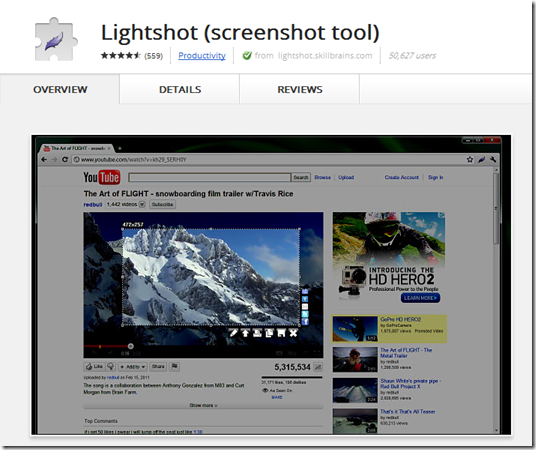Open the Productivity category link

pos(202,55)
